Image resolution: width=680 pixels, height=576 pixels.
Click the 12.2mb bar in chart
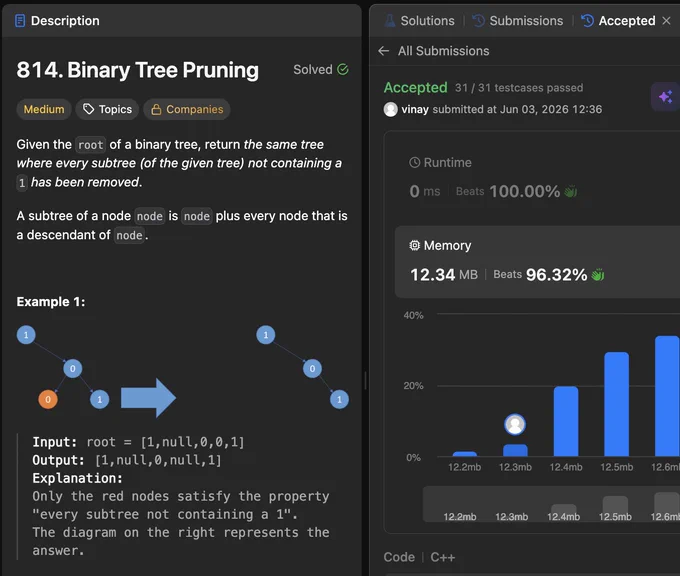465,454
